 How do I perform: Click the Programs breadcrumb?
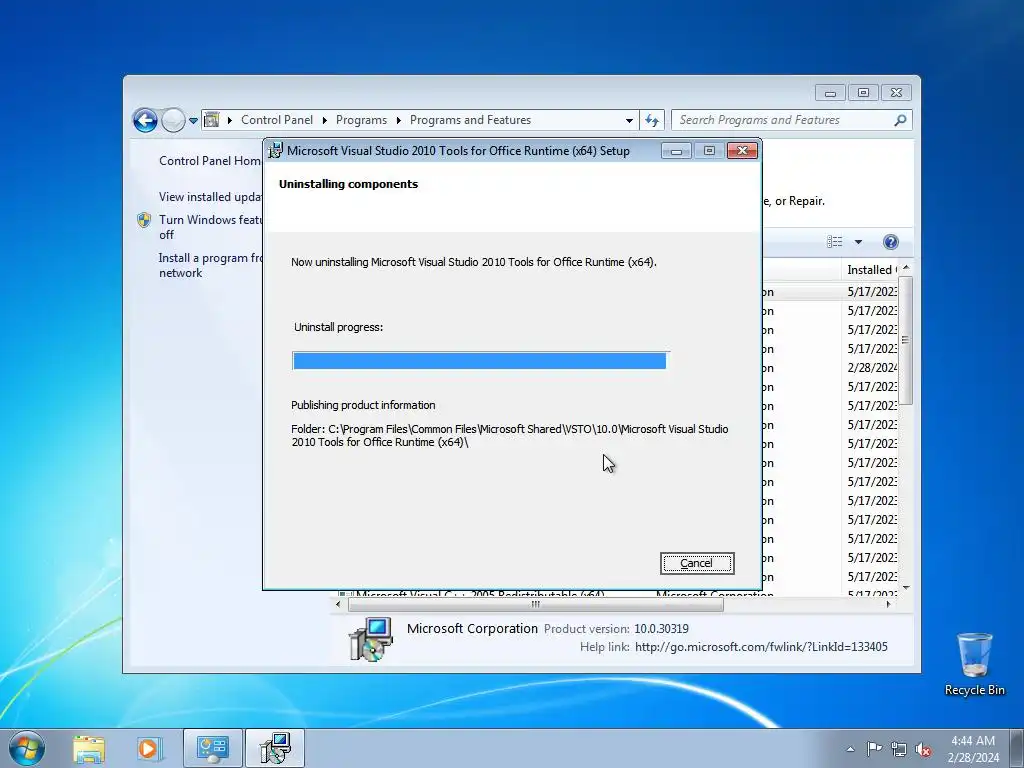(361, 120)
